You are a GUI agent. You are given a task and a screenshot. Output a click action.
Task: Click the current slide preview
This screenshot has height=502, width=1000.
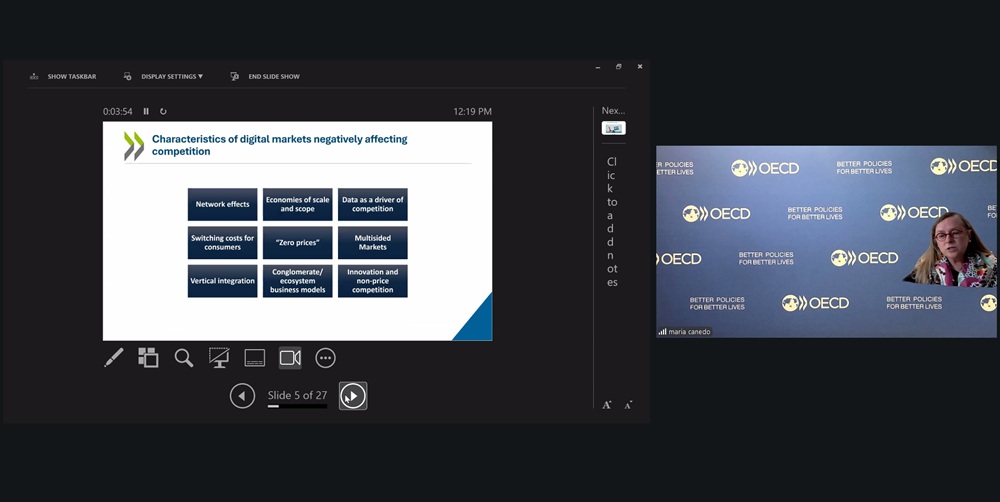click(x=297, y=231)
